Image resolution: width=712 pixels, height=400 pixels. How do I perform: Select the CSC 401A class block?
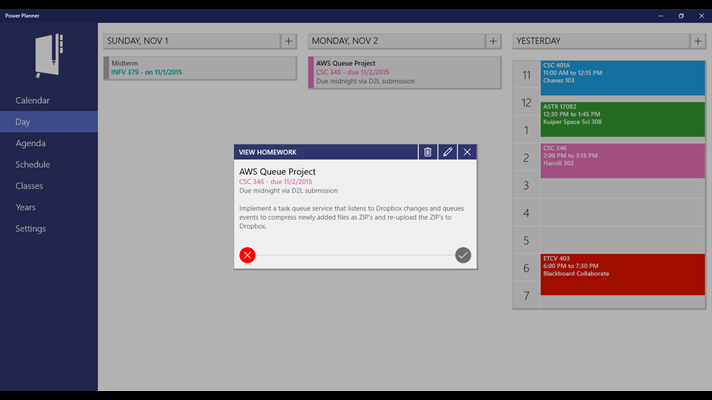click(623, 78)
